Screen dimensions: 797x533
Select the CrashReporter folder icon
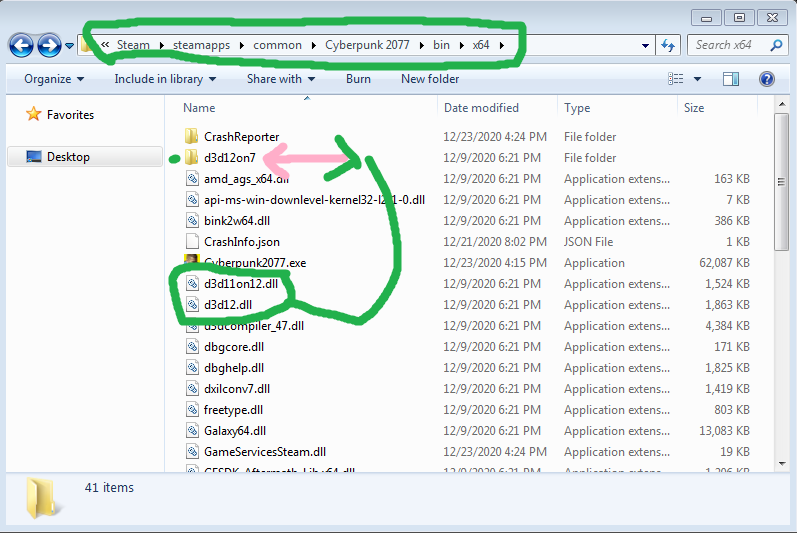click(192, 136)
